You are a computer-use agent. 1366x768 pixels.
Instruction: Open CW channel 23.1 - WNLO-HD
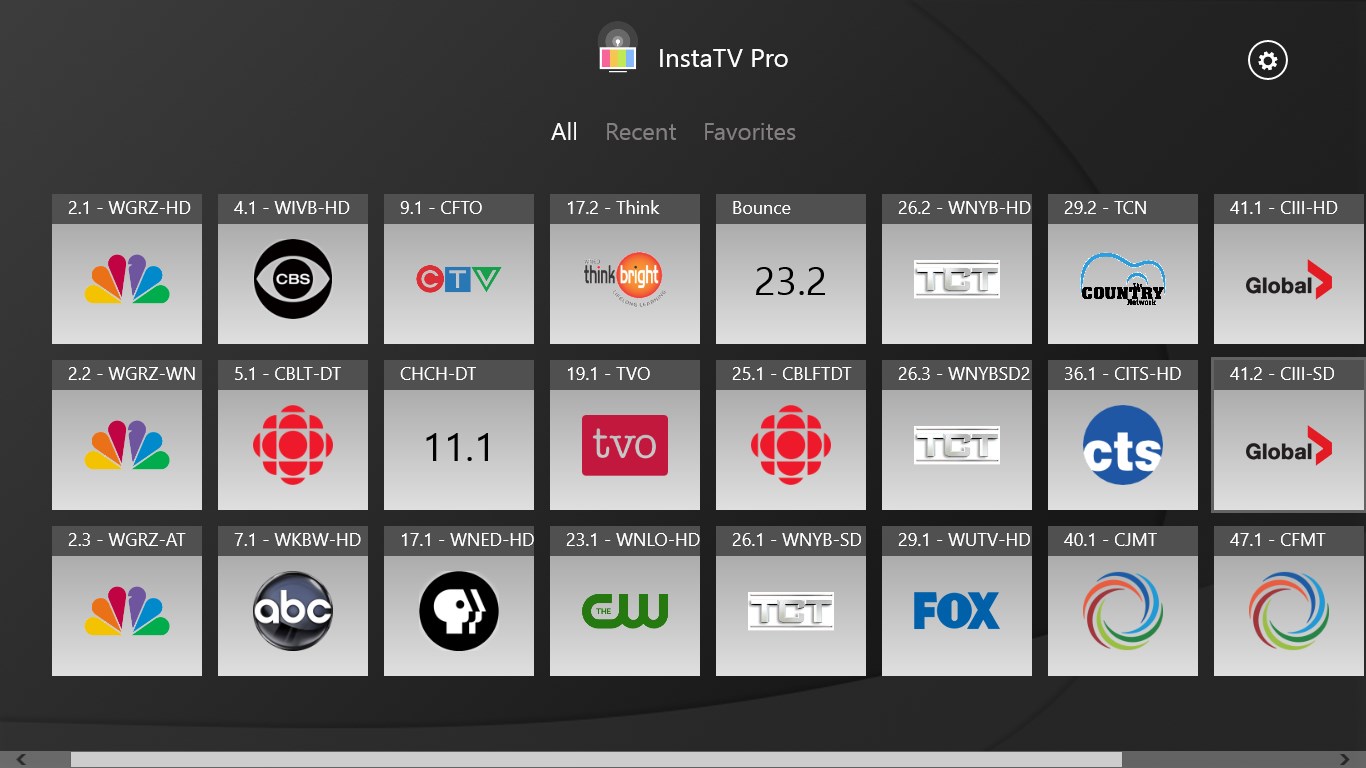pyautogui.click(x=625, y=601)
